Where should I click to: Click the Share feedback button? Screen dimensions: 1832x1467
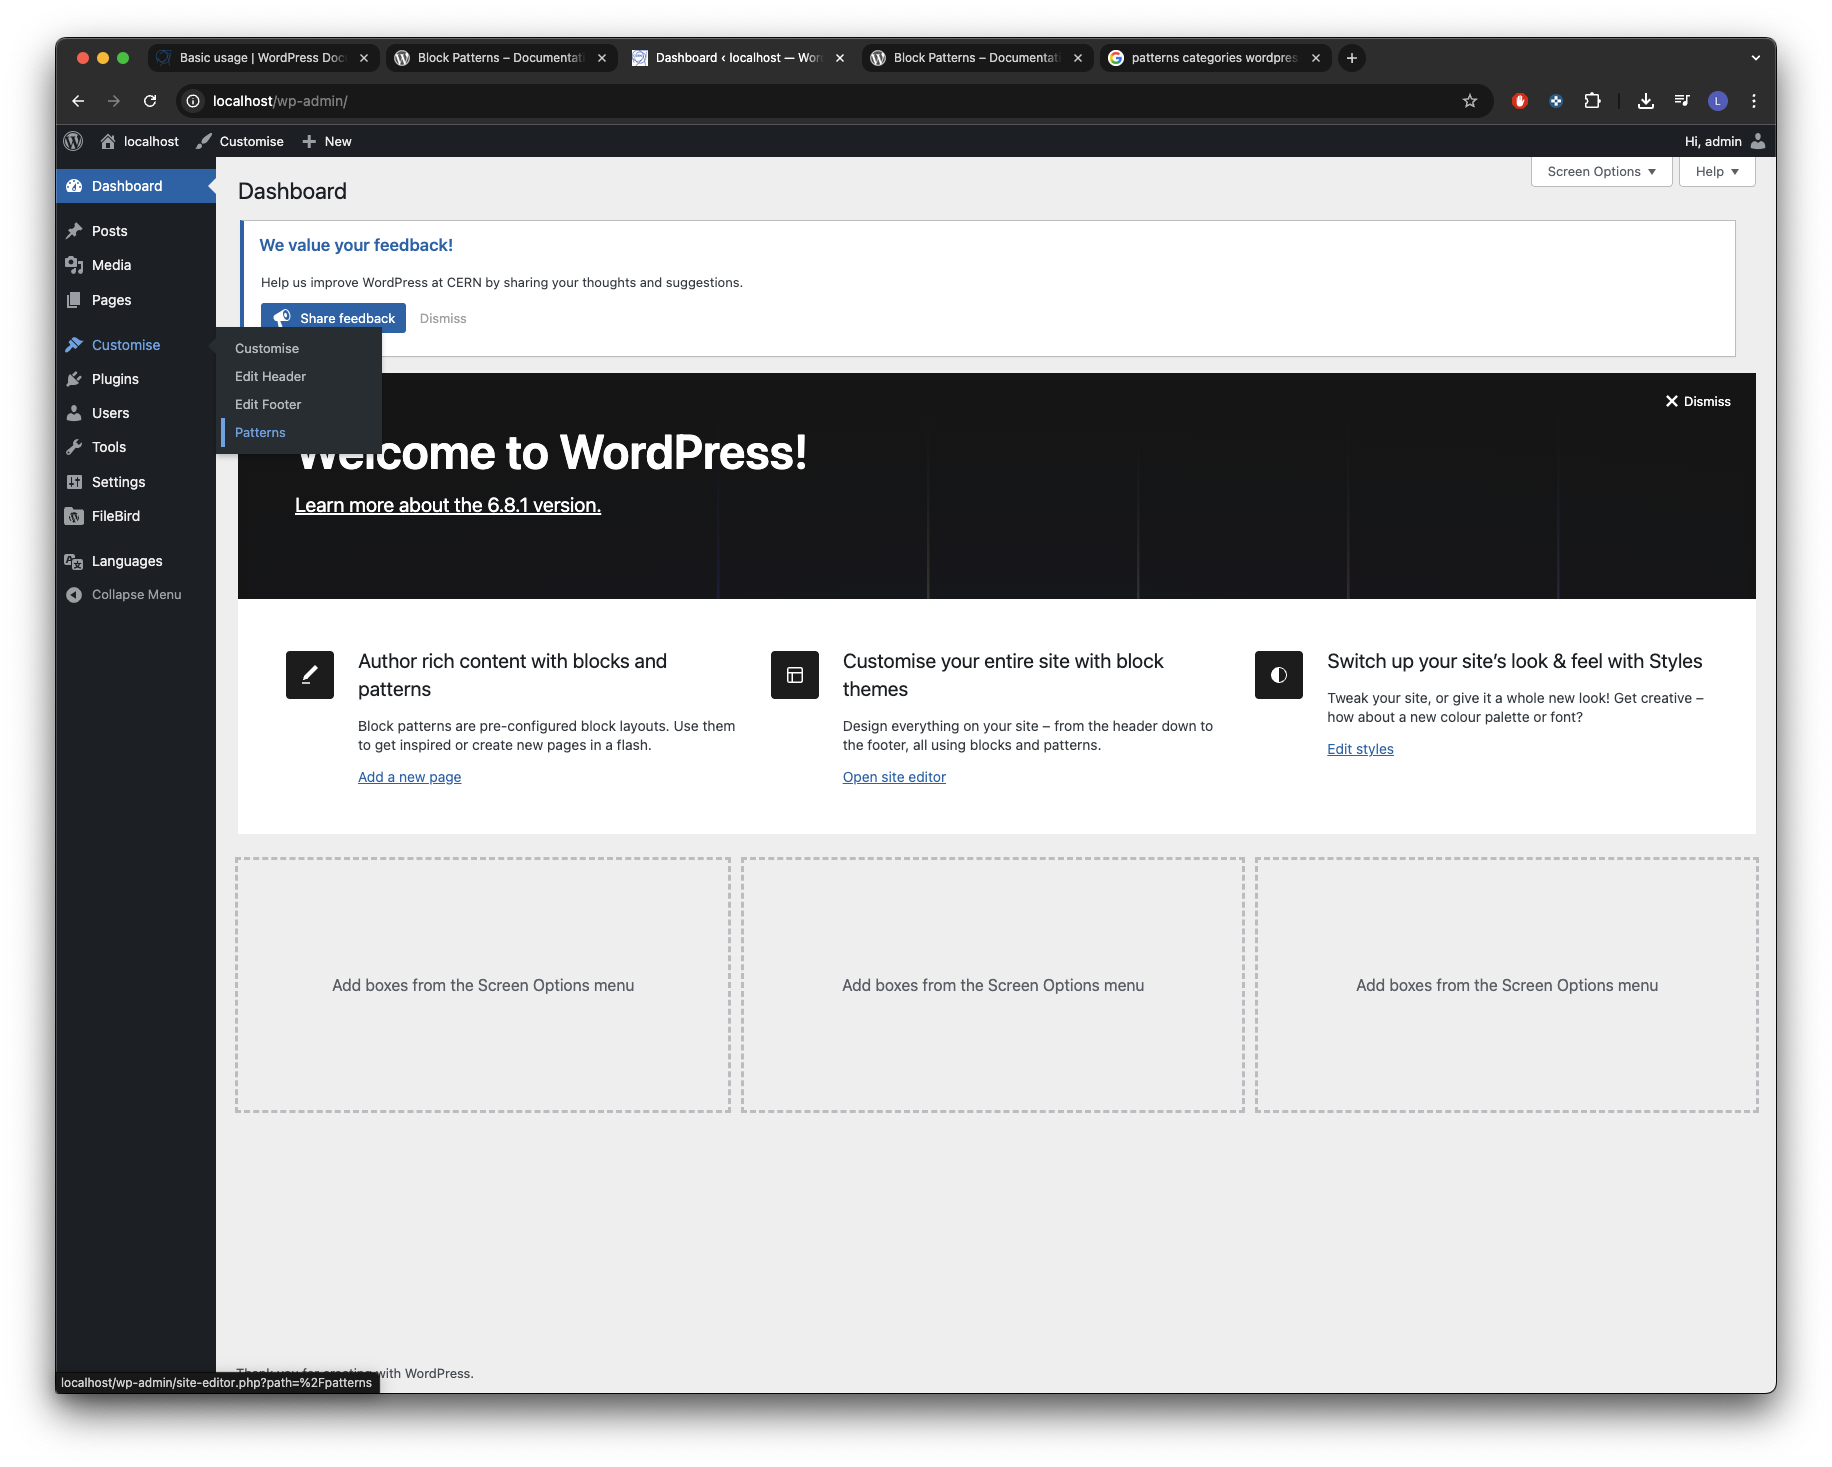[333, 318]
